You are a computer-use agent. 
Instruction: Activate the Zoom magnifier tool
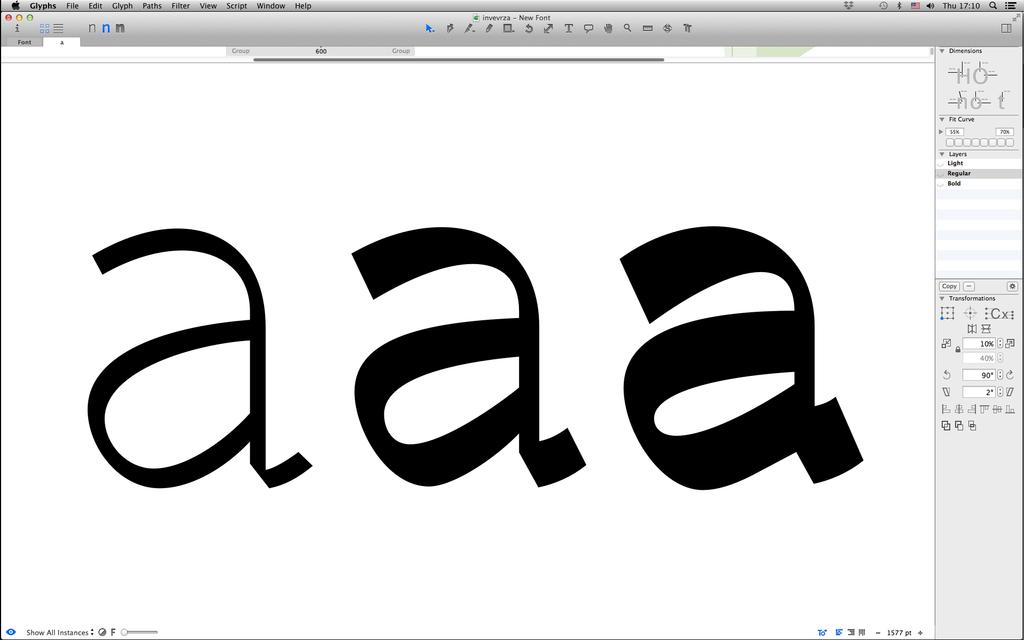[628, 28]
